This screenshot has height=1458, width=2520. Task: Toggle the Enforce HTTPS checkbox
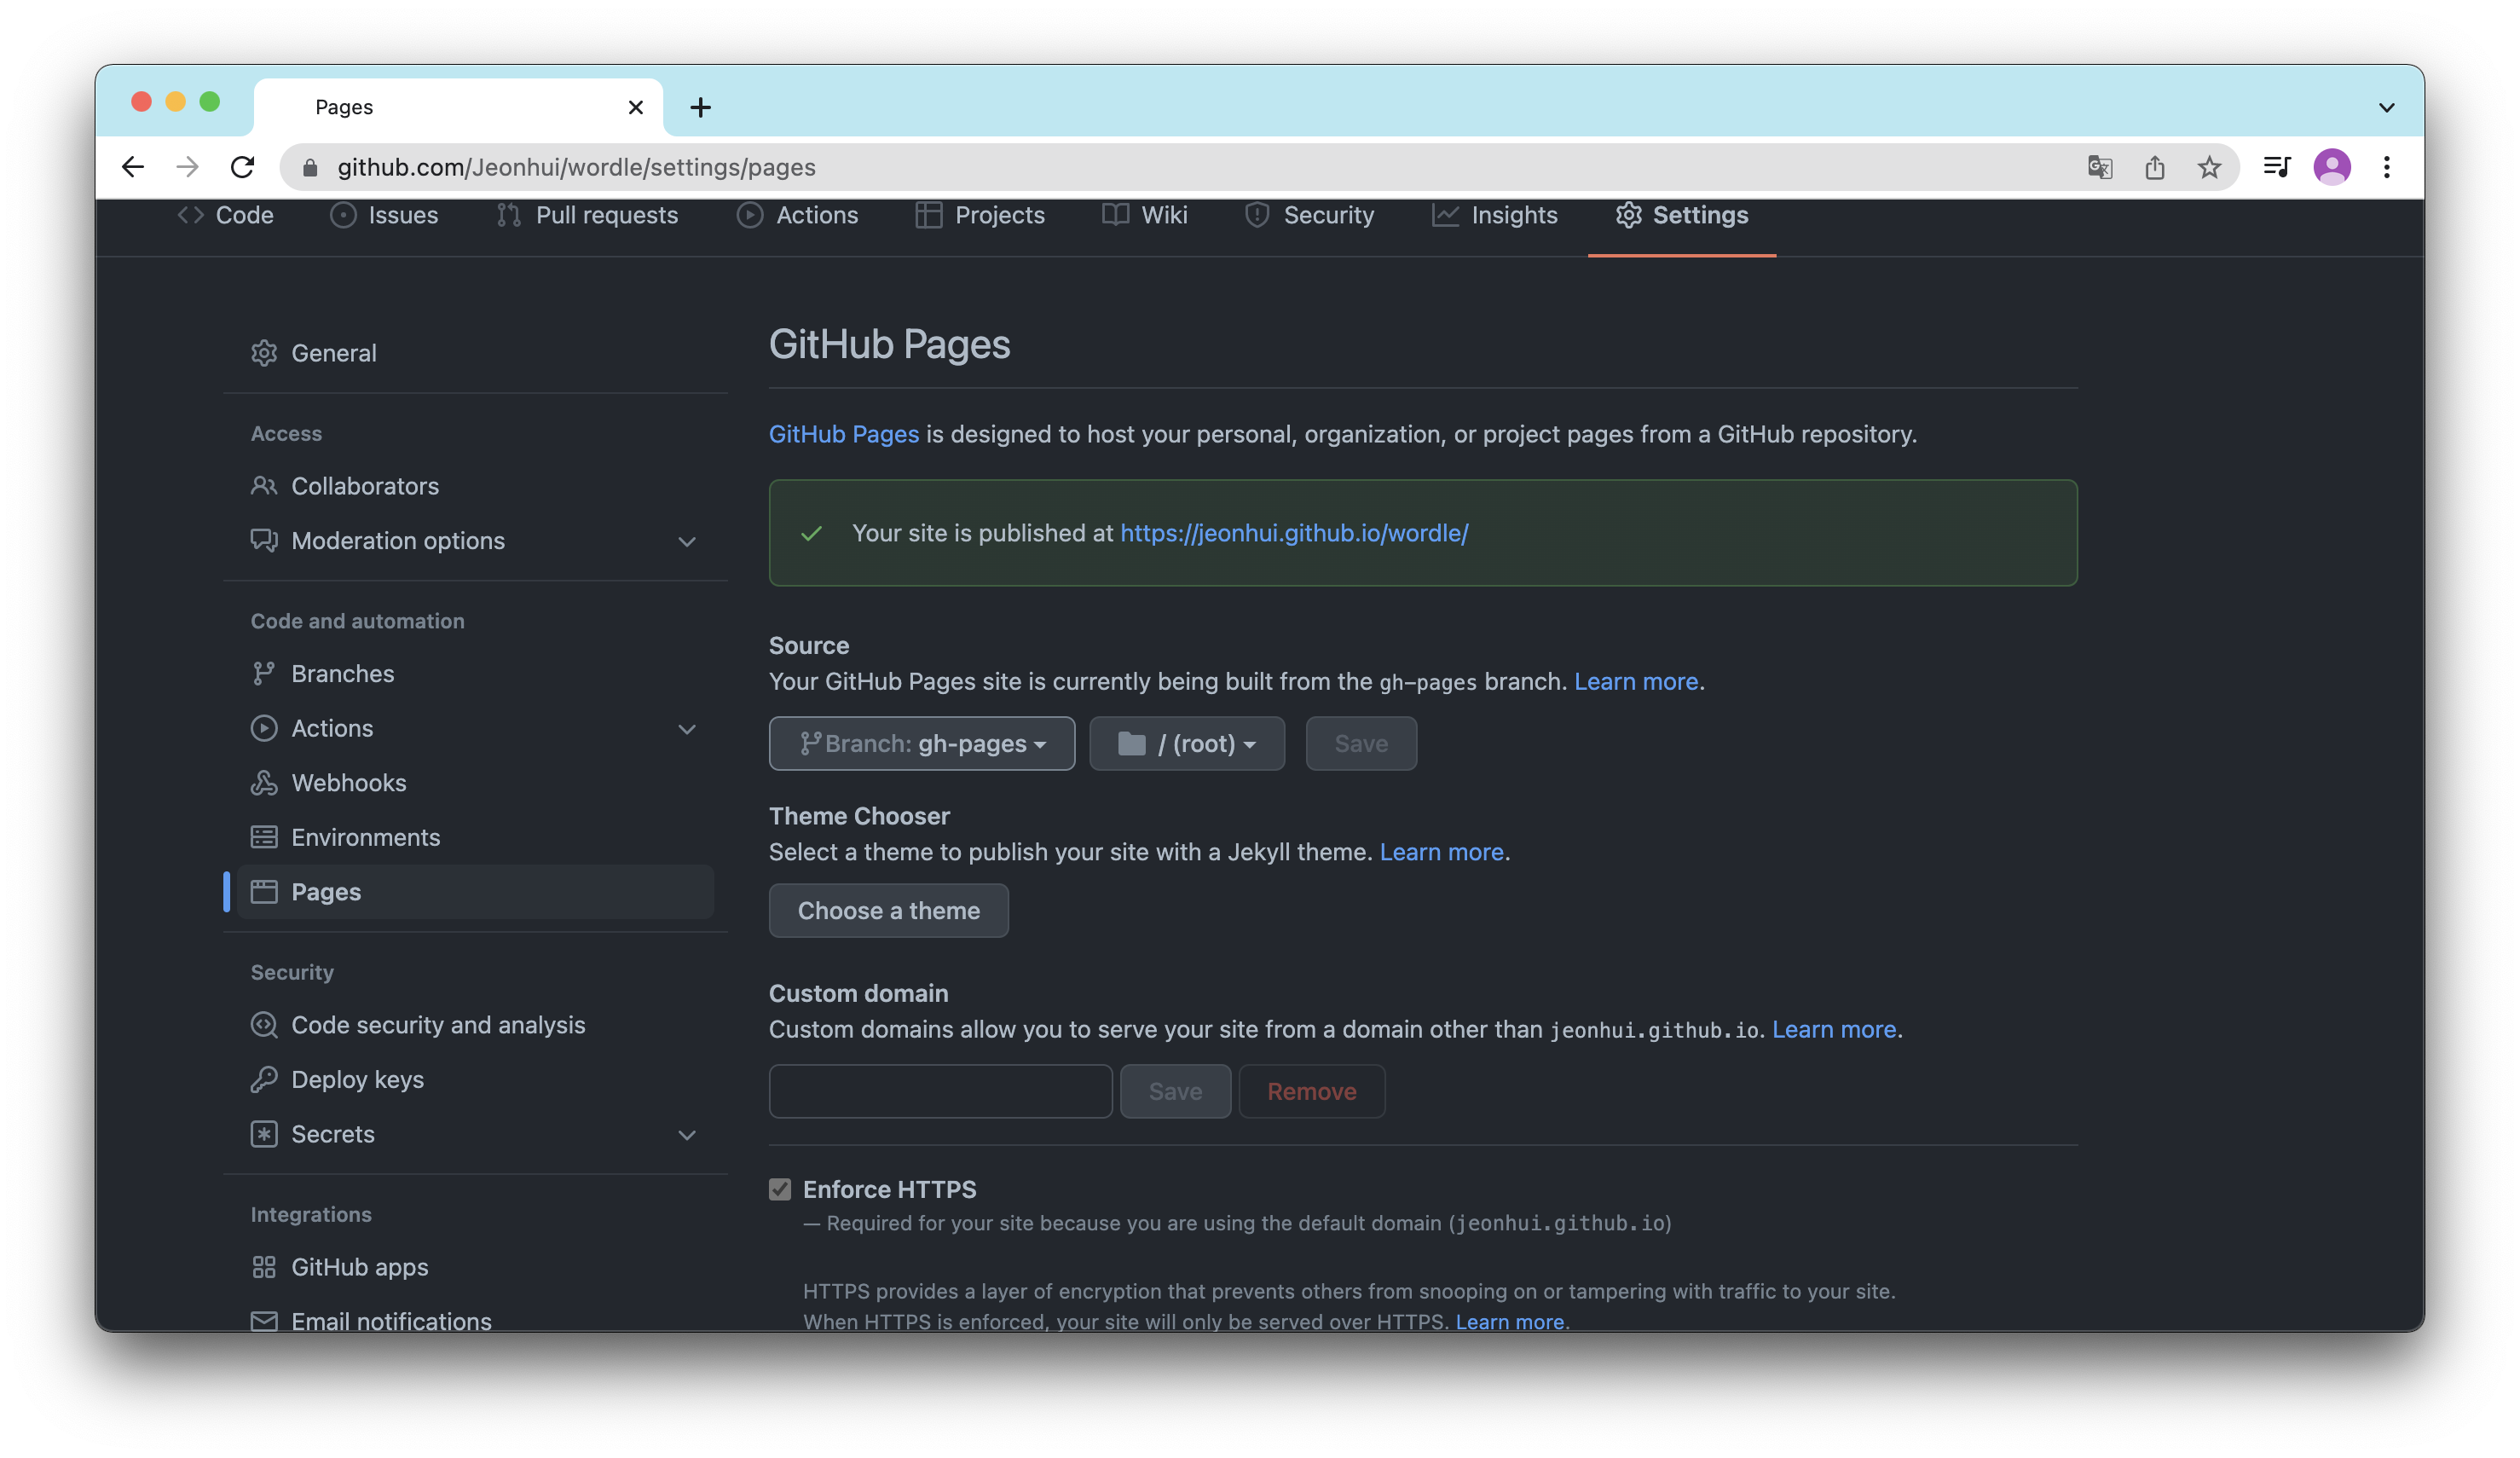pos(780,1189)
